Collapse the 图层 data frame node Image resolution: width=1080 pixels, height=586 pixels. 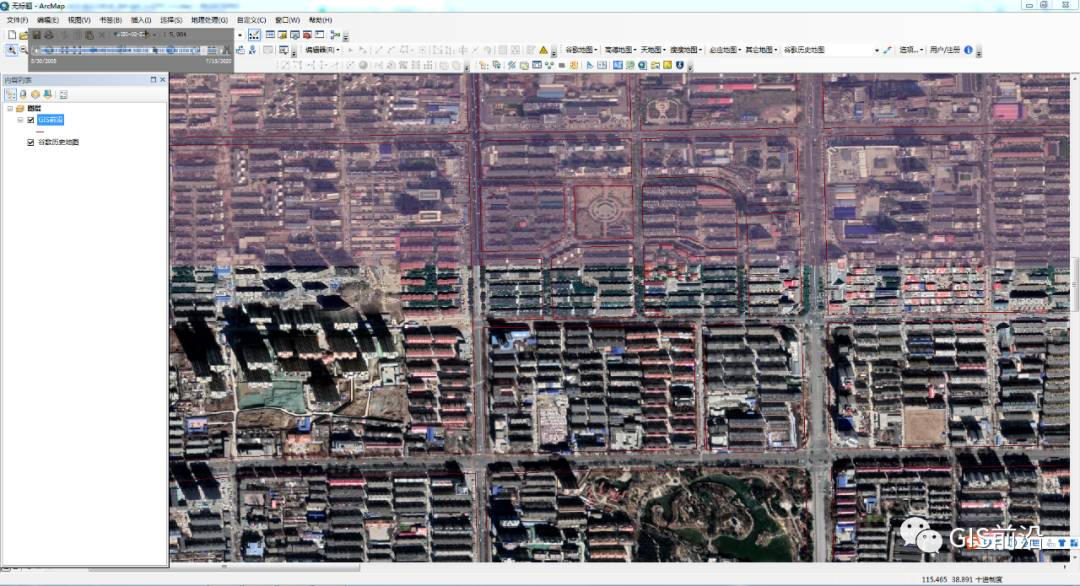[x=10, y=109]
